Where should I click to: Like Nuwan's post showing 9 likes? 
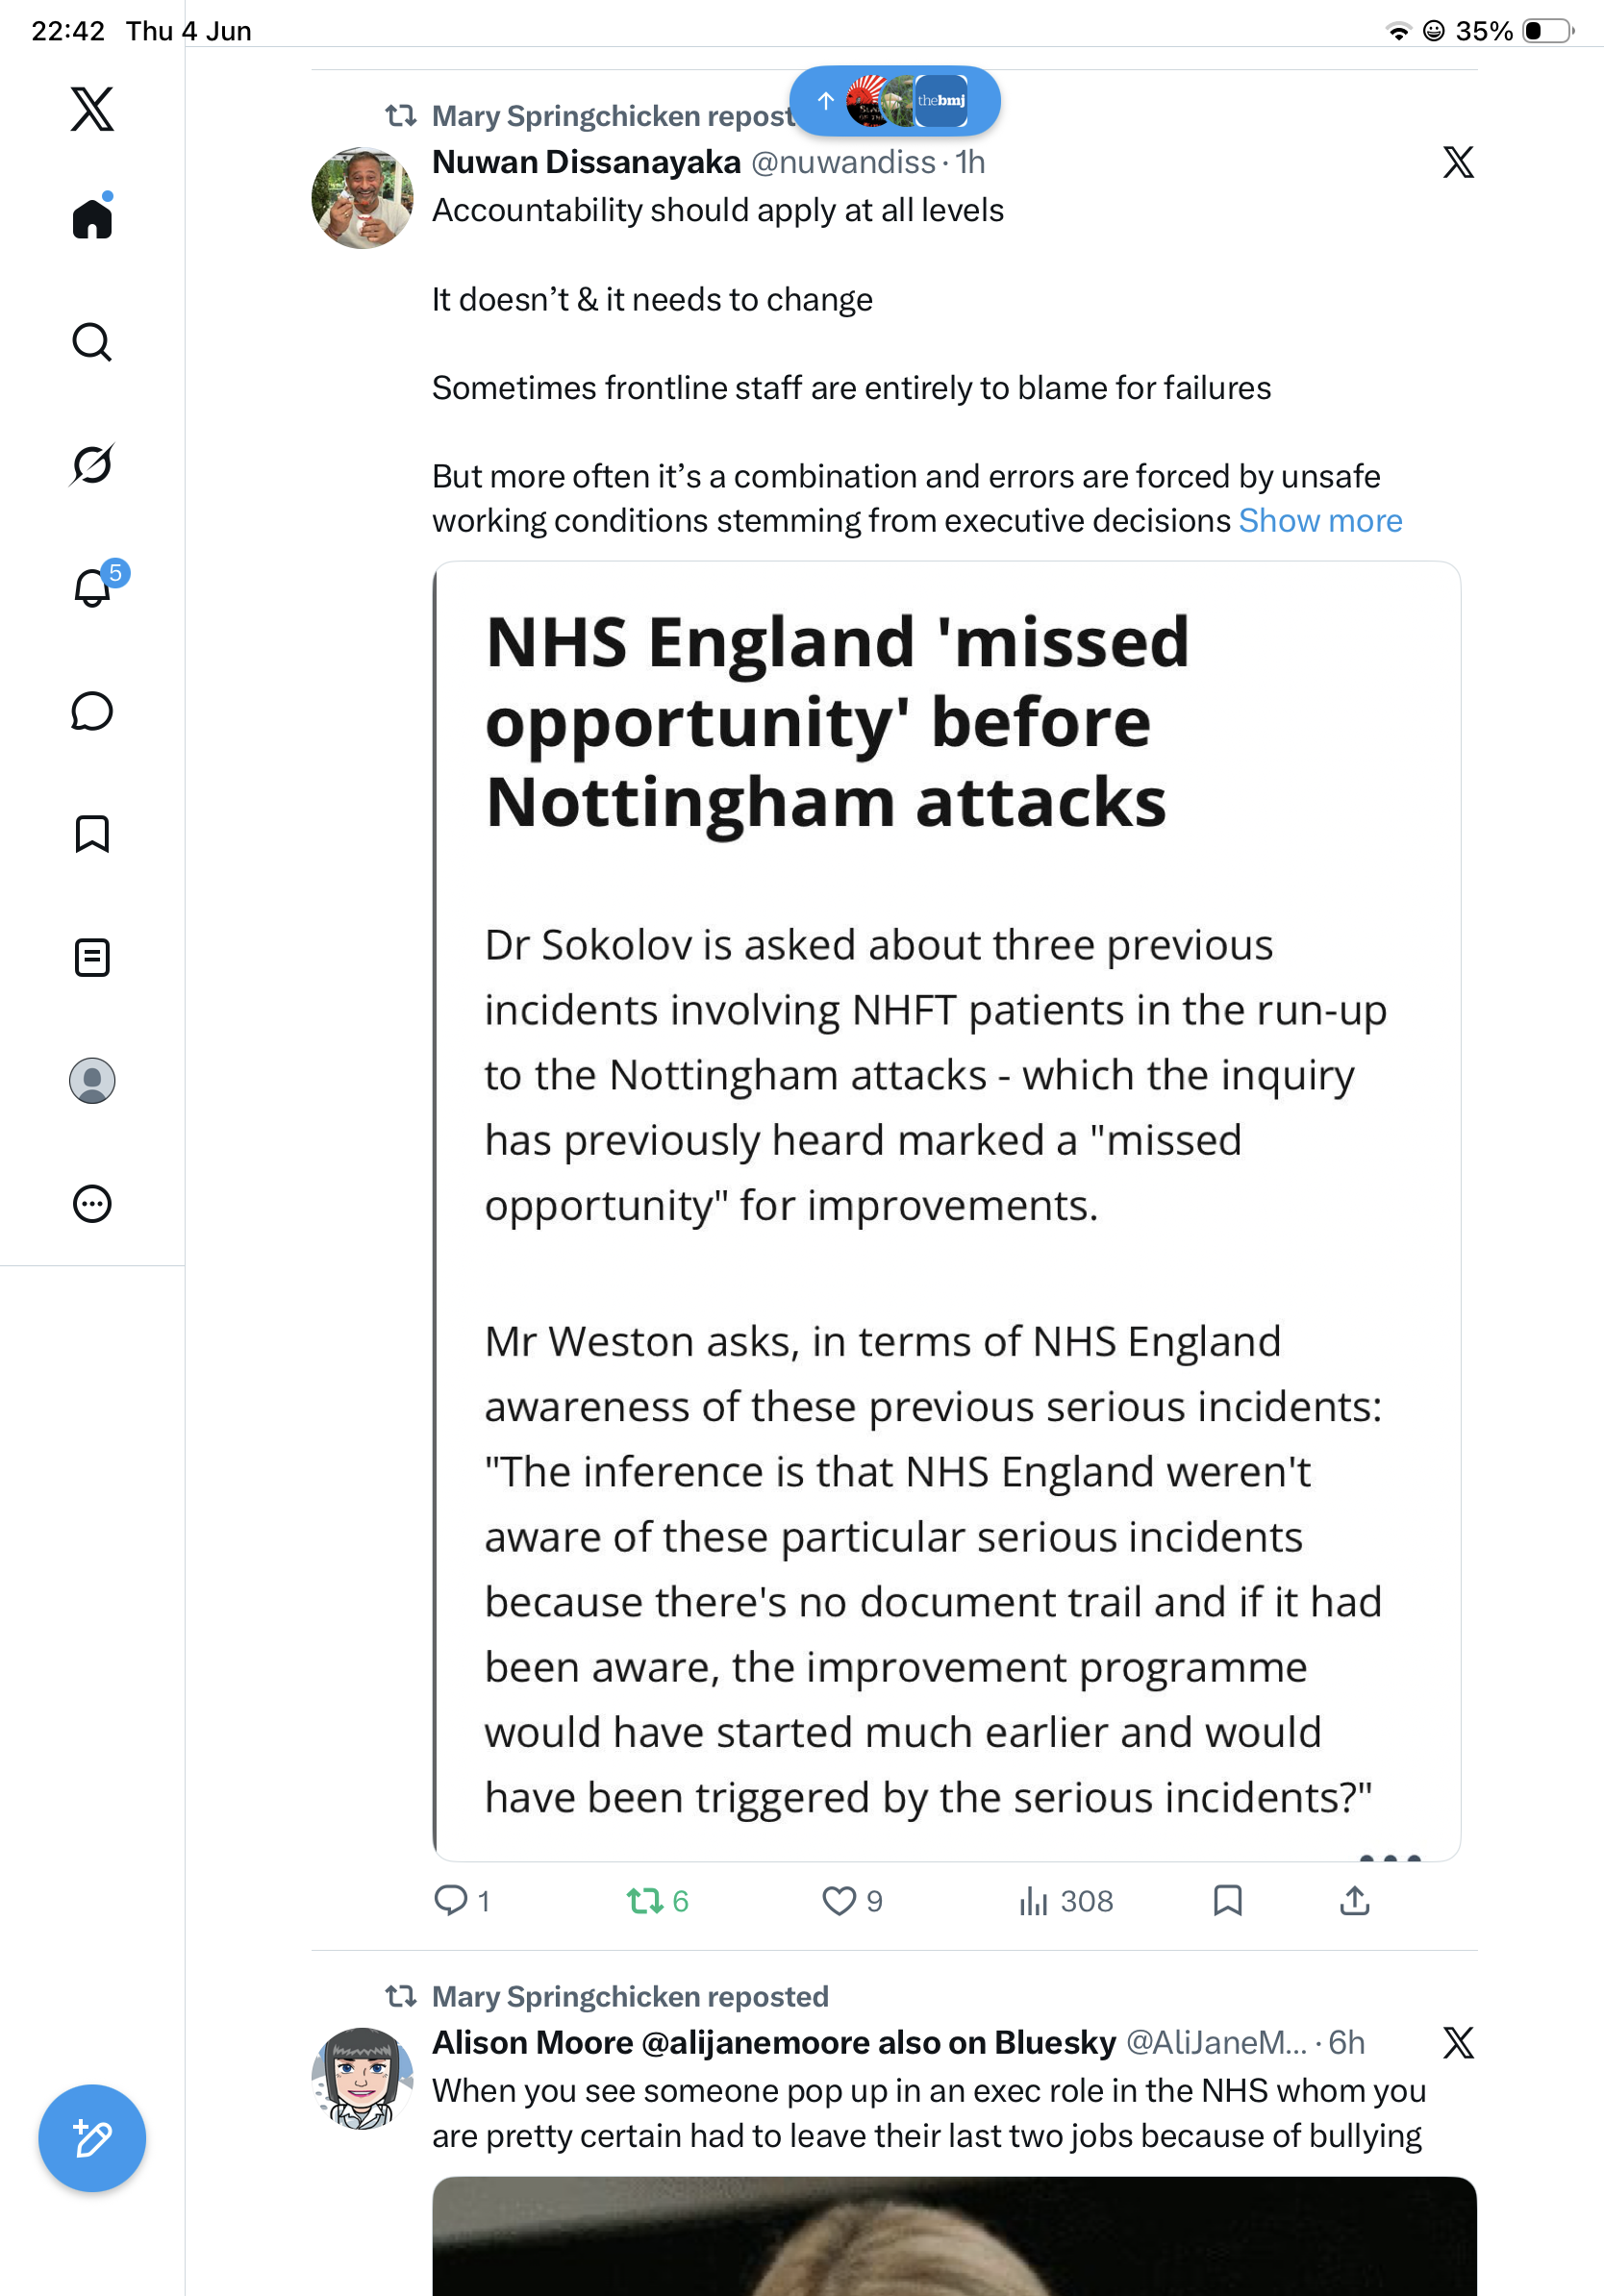click(852, 1900)
